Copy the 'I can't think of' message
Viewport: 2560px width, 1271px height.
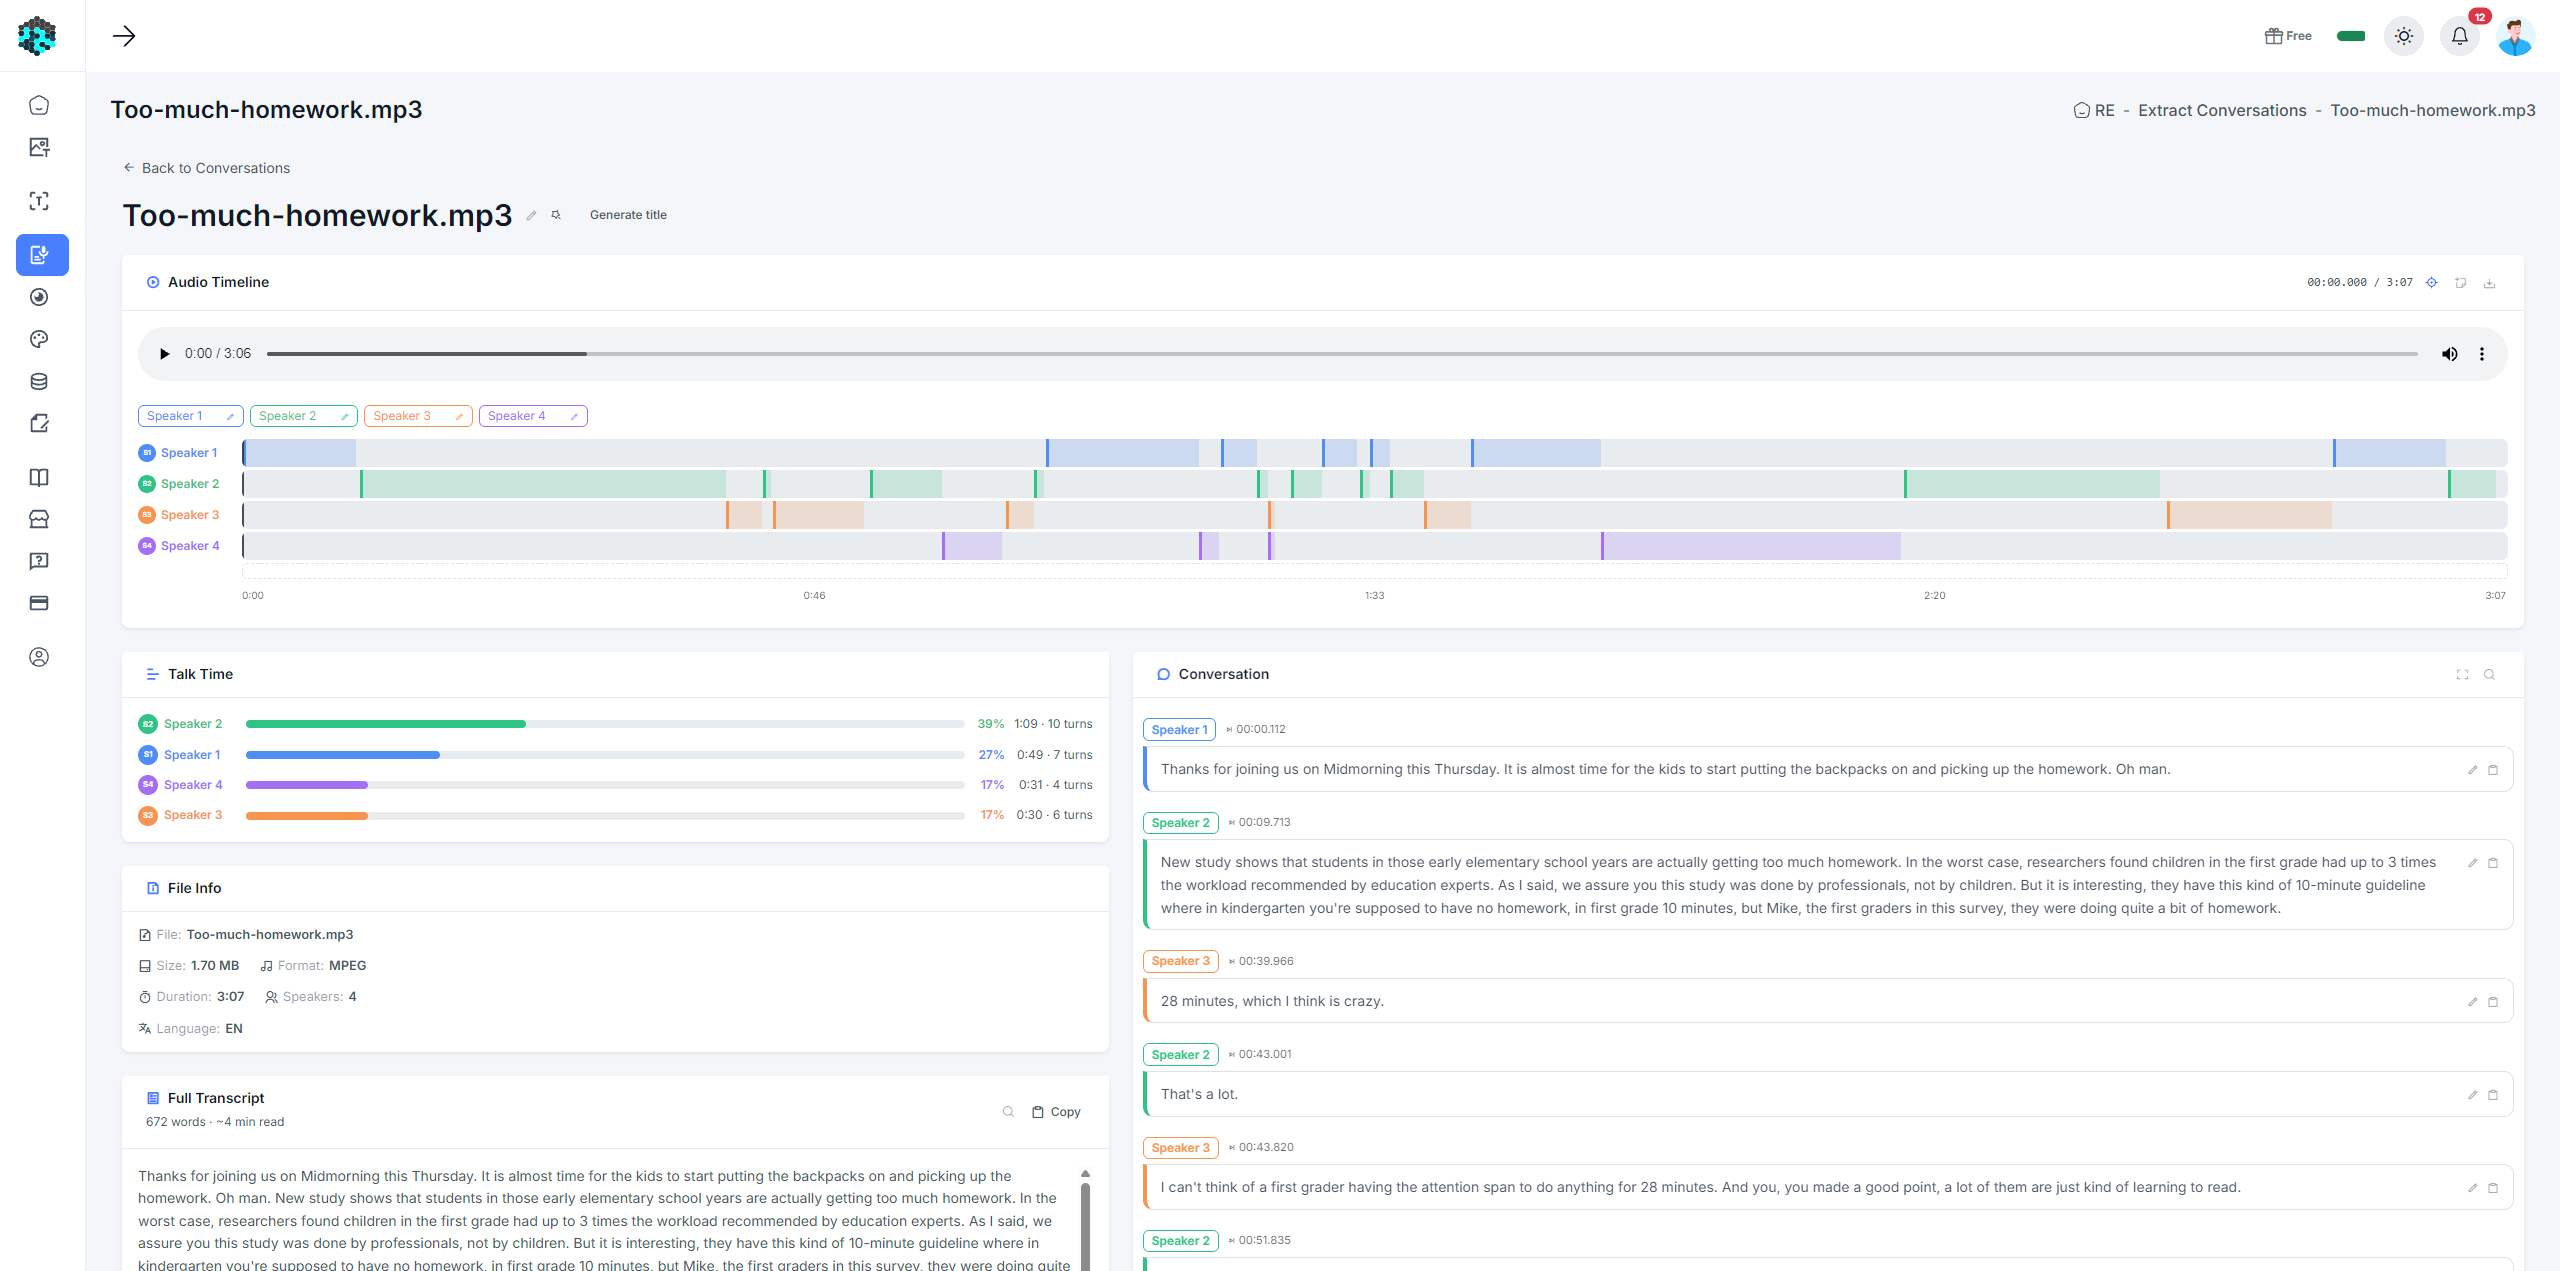pos(2493,1188)
